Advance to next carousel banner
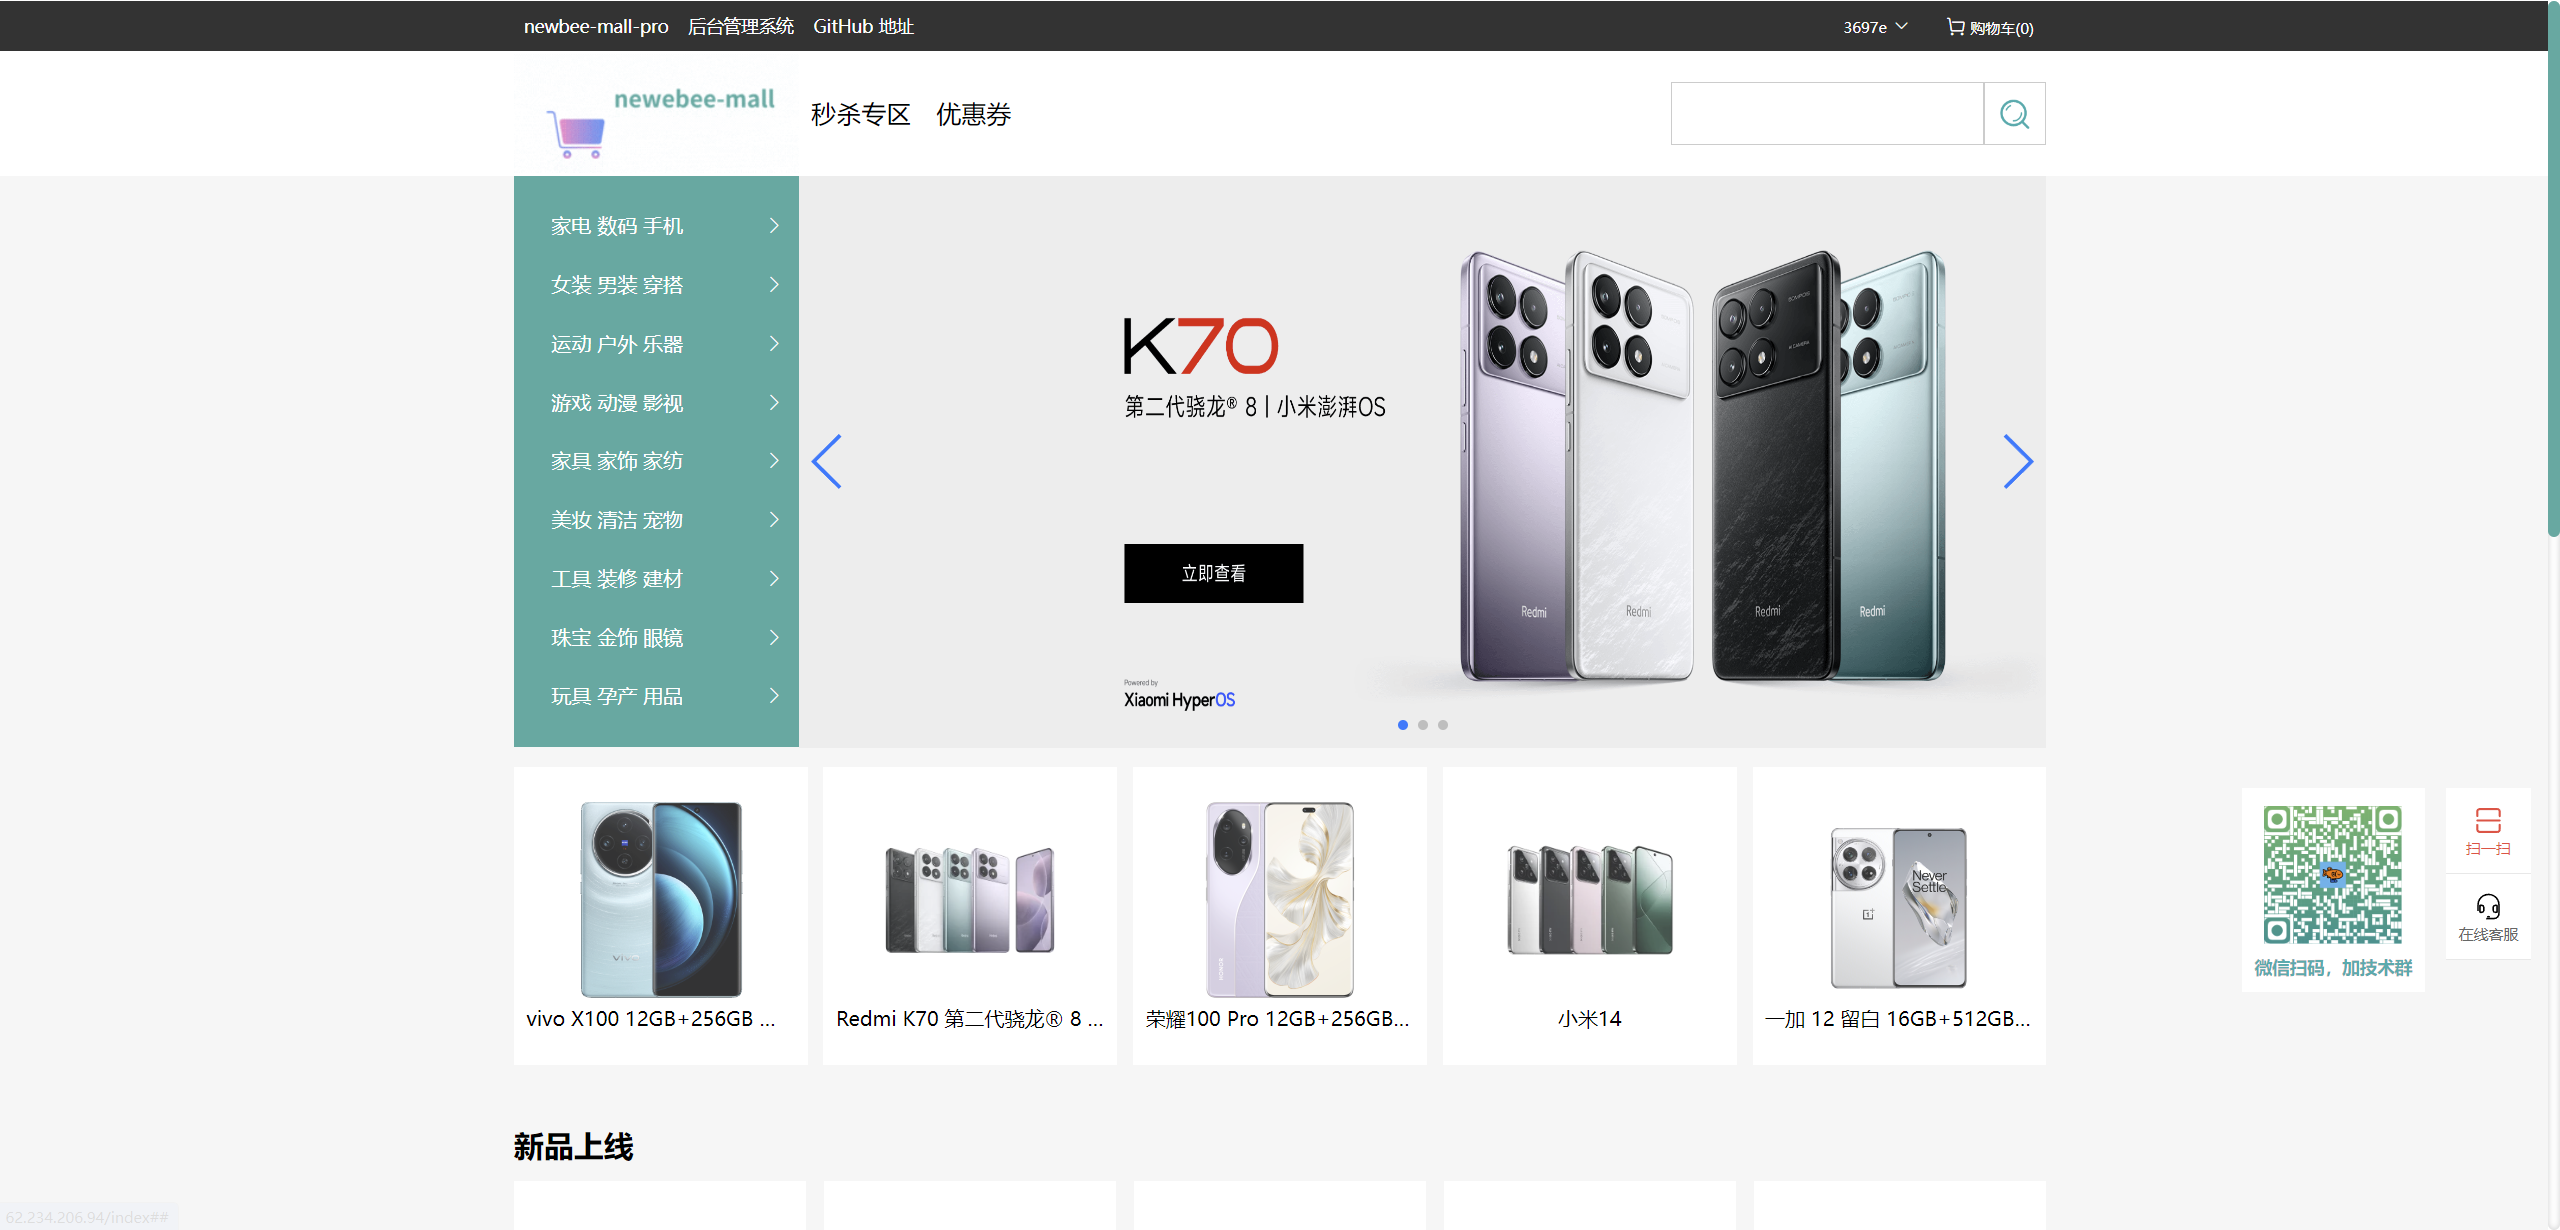Viewport: 2560px width, 1230px height. 2017,461
